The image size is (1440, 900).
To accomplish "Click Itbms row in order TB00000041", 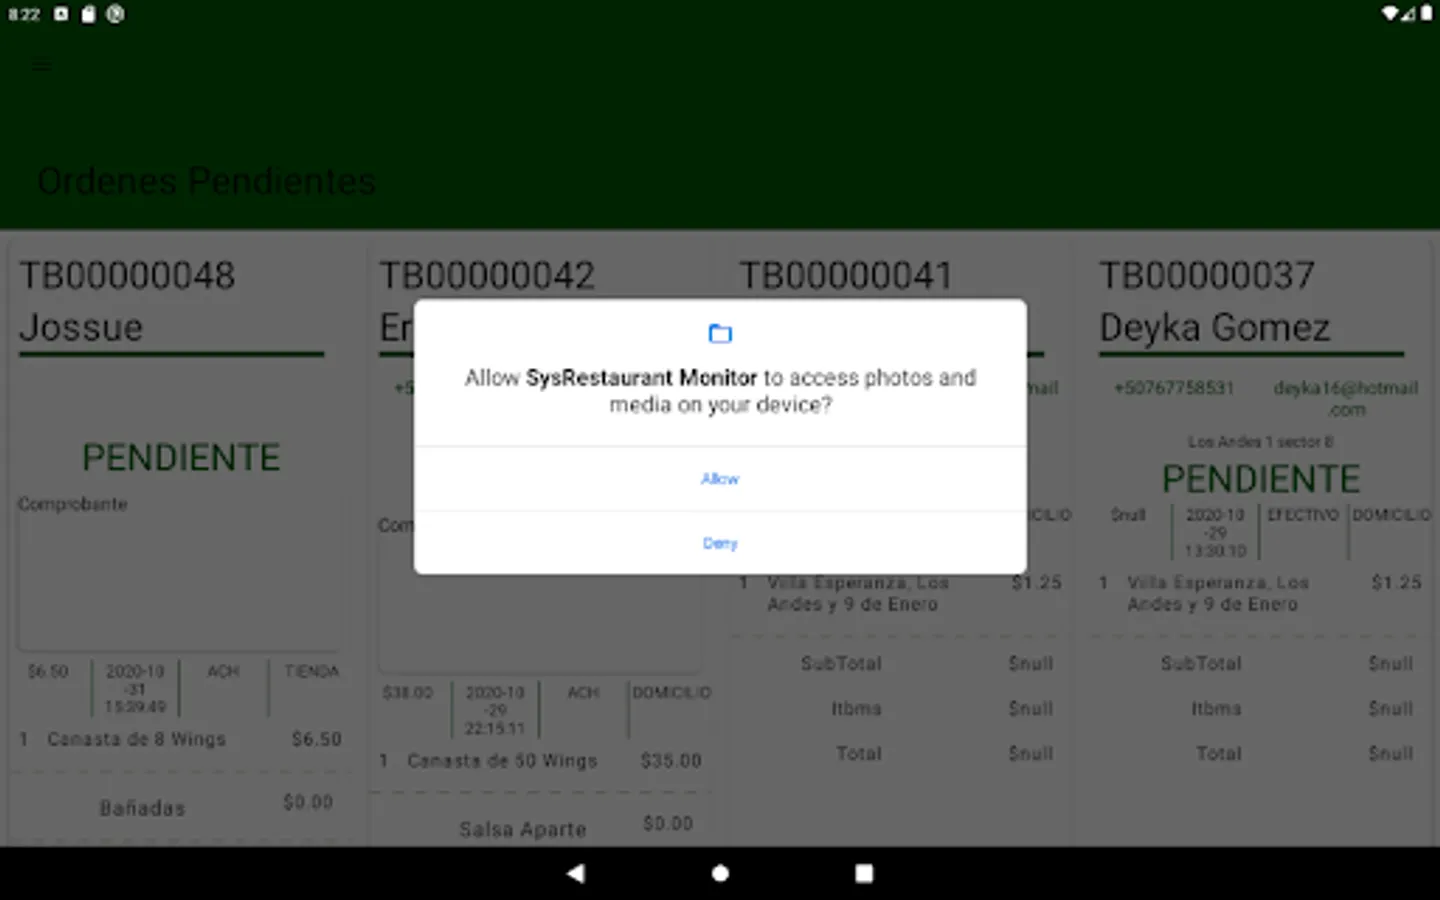I will coord(900,708).
